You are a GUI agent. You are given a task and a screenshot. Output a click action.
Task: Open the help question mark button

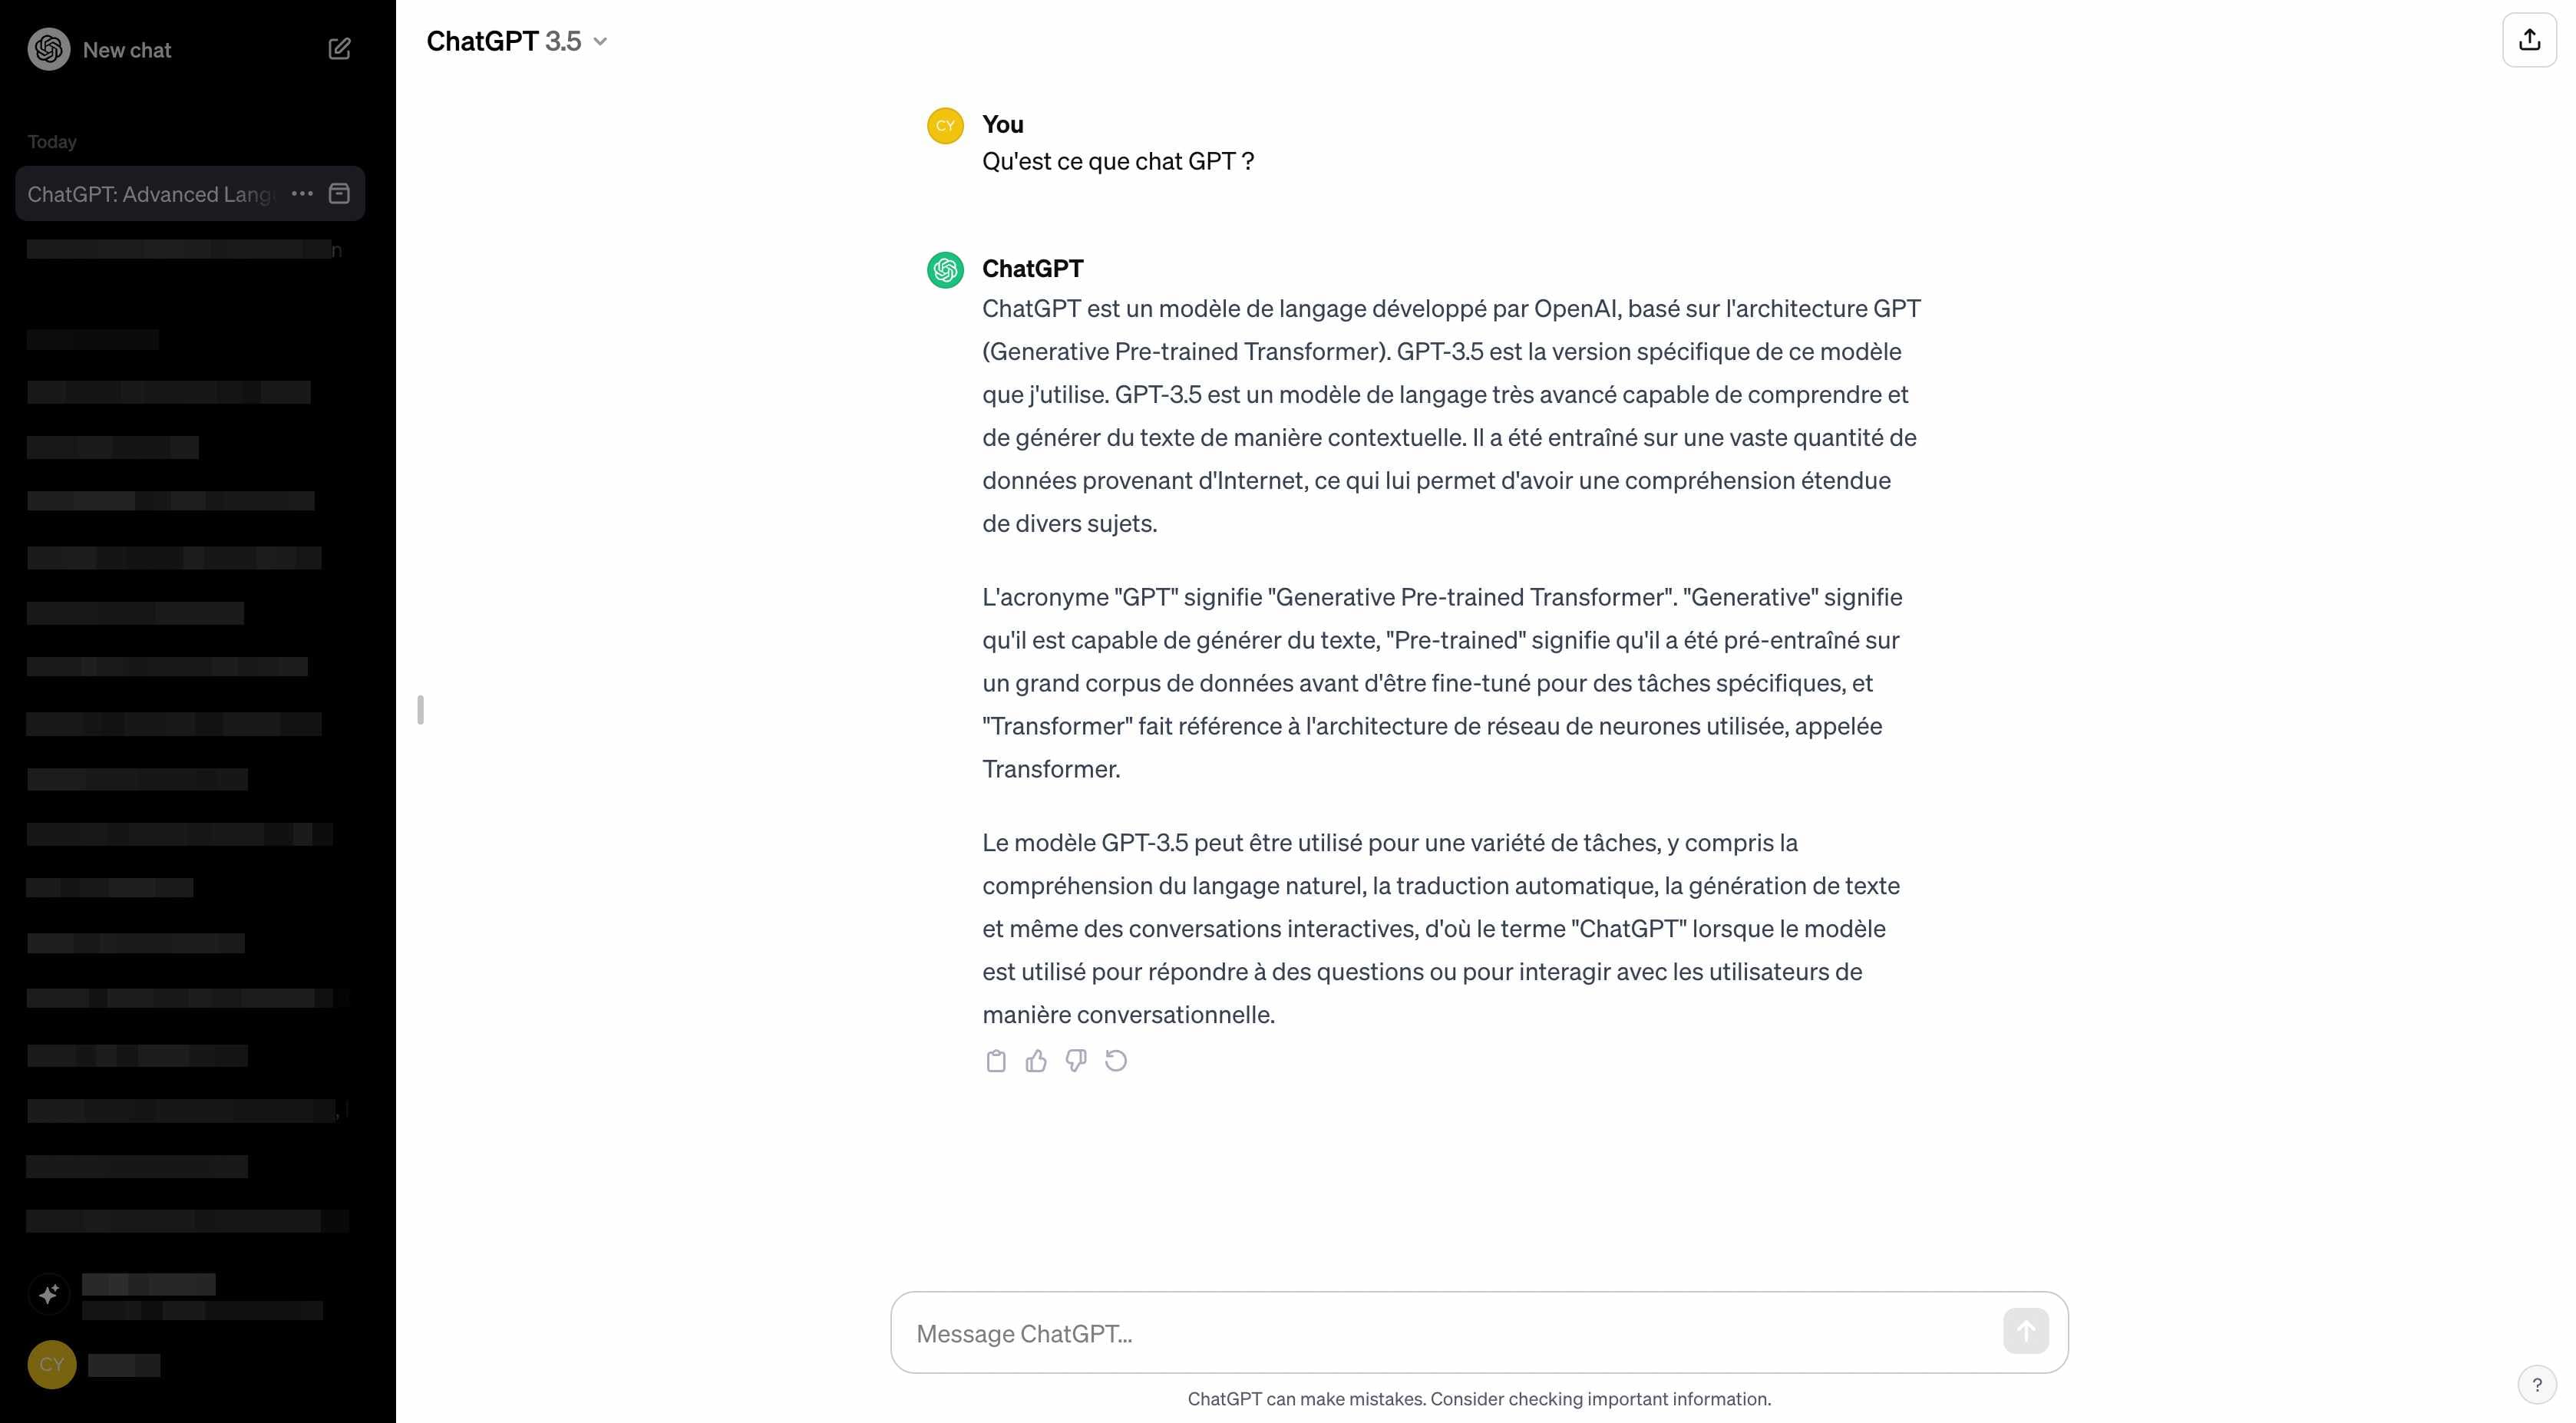[2536, 1385]
